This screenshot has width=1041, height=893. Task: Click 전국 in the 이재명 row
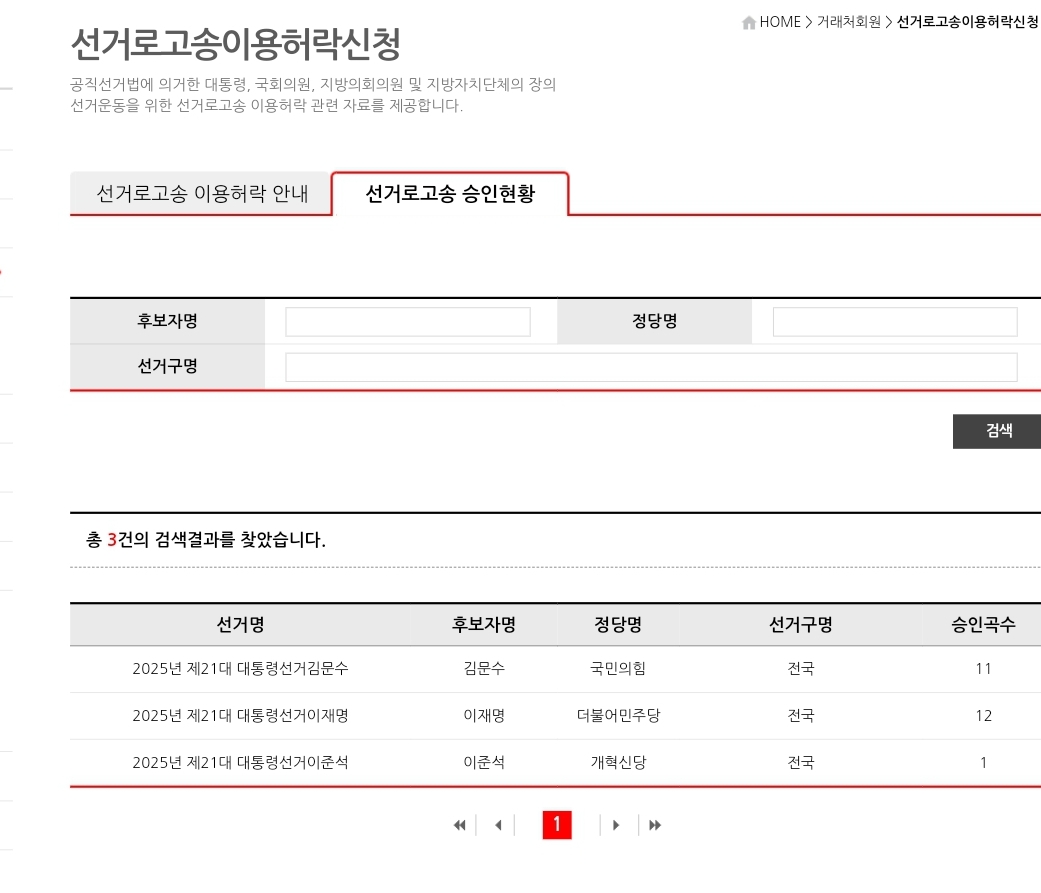[801, 716]
